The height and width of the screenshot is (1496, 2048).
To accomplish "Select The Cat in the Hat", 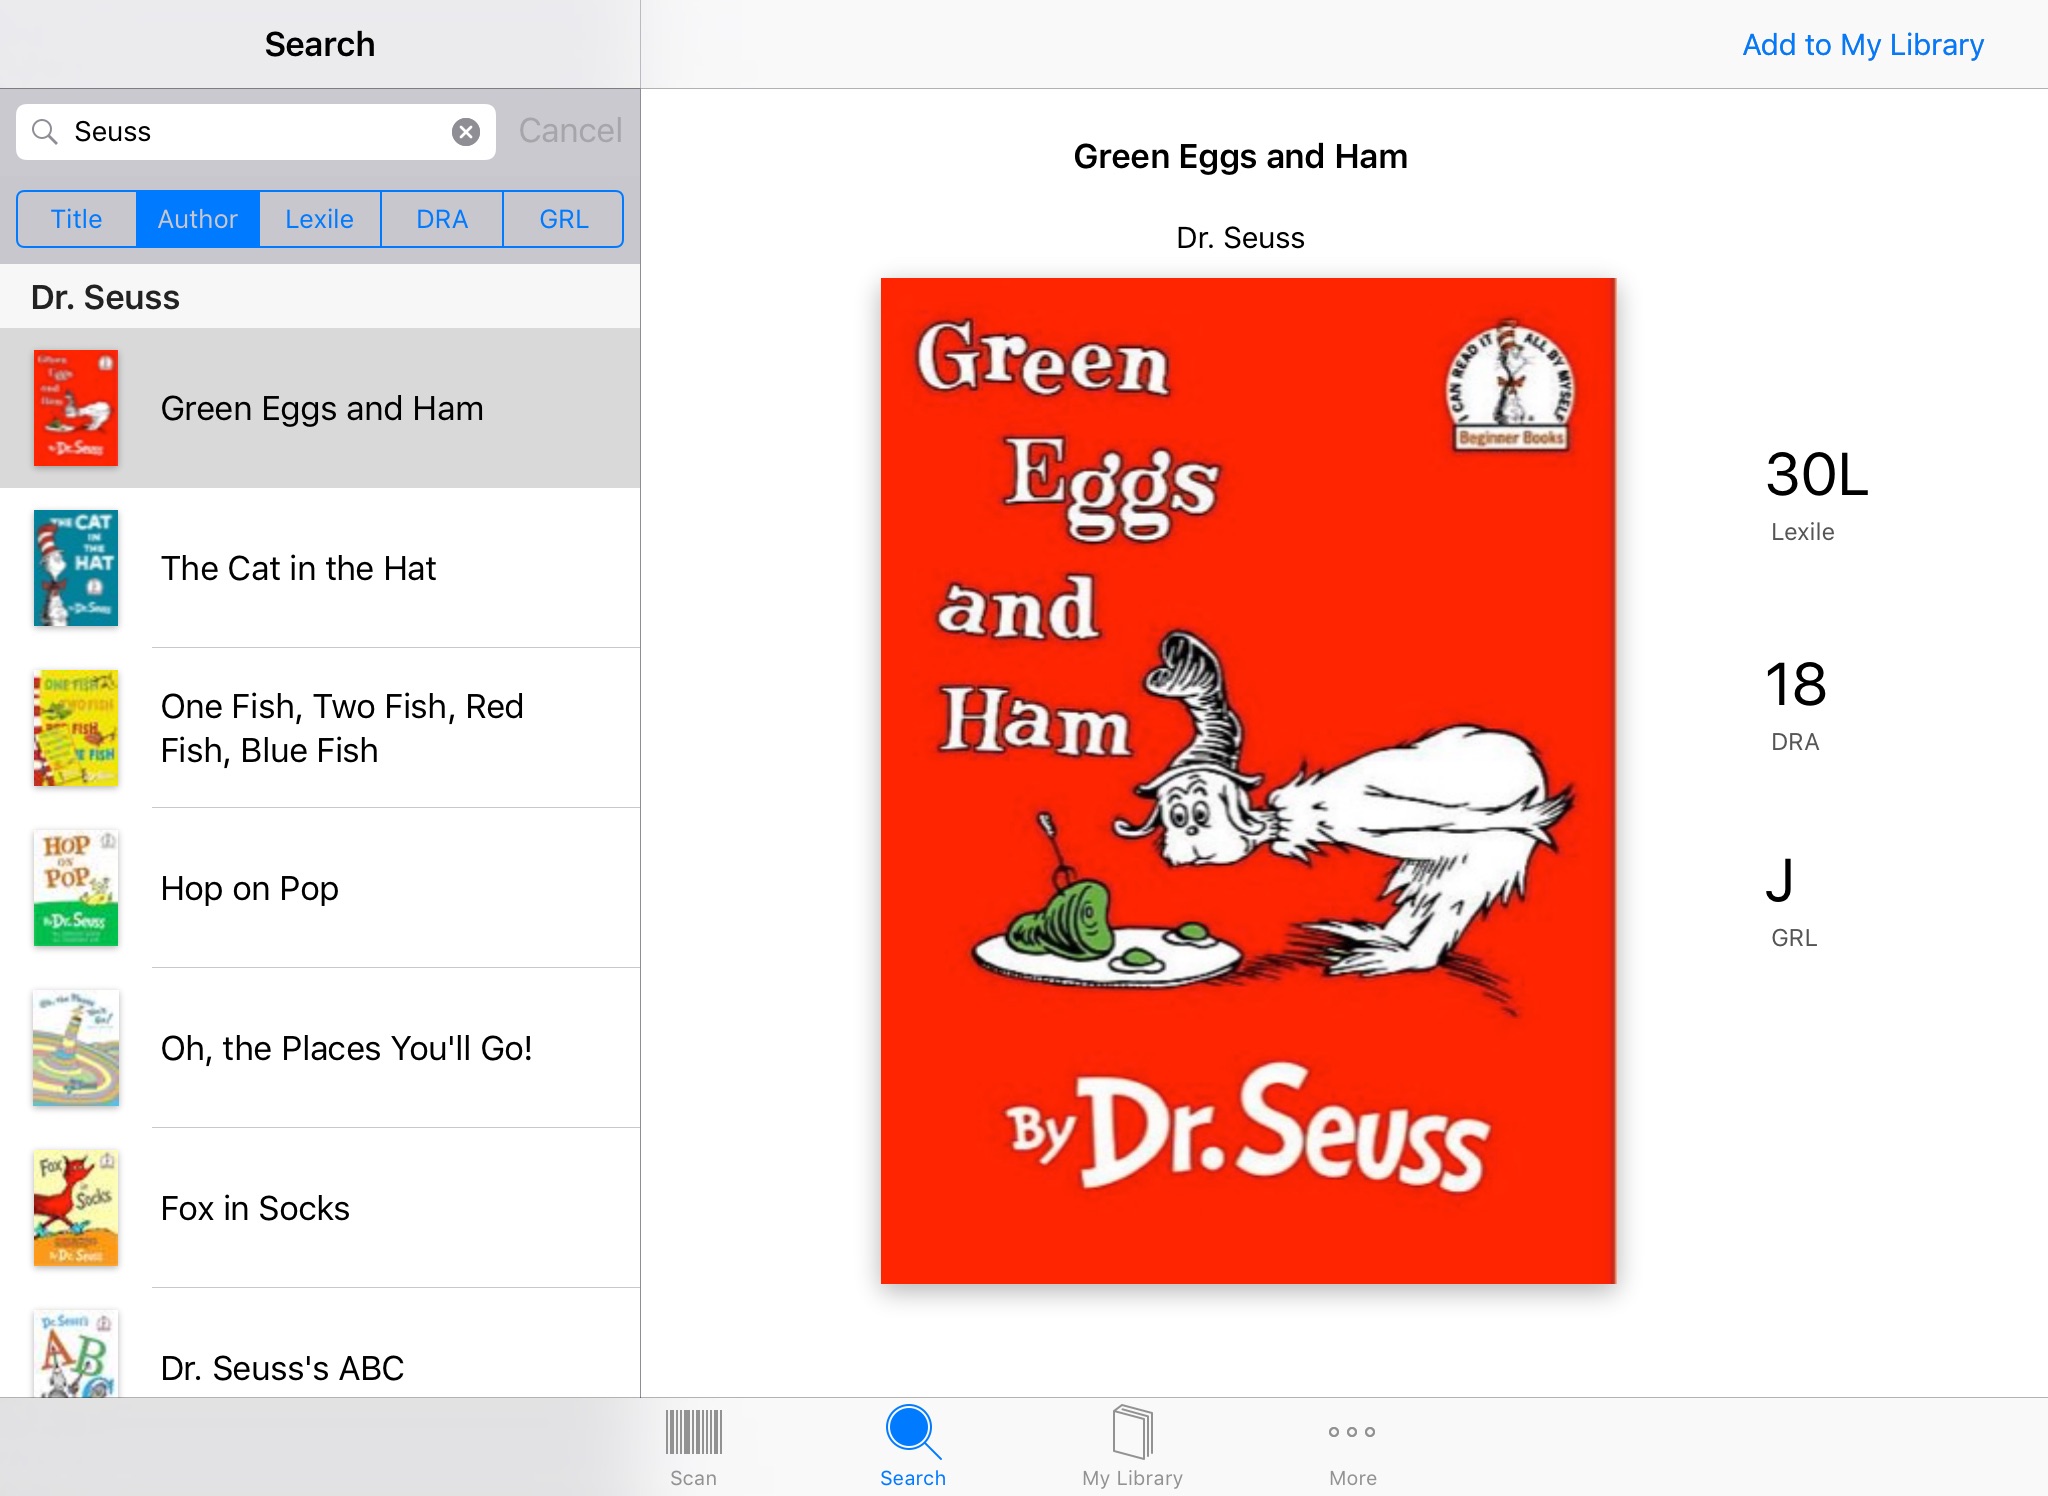I will (x=298, y=568).
